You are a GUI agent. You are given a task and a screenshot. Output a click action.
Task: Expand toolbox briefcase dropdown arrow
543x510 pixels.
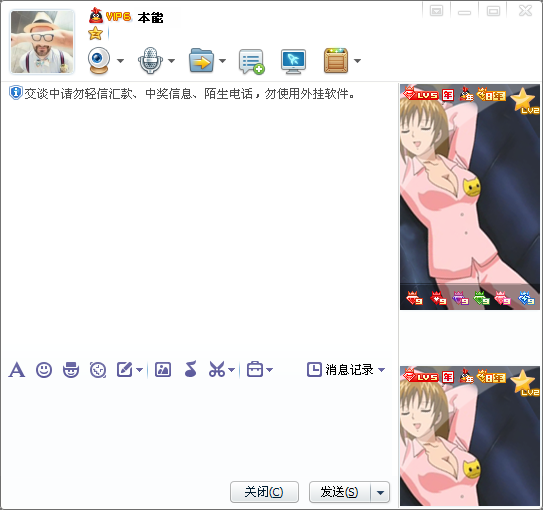269,370
